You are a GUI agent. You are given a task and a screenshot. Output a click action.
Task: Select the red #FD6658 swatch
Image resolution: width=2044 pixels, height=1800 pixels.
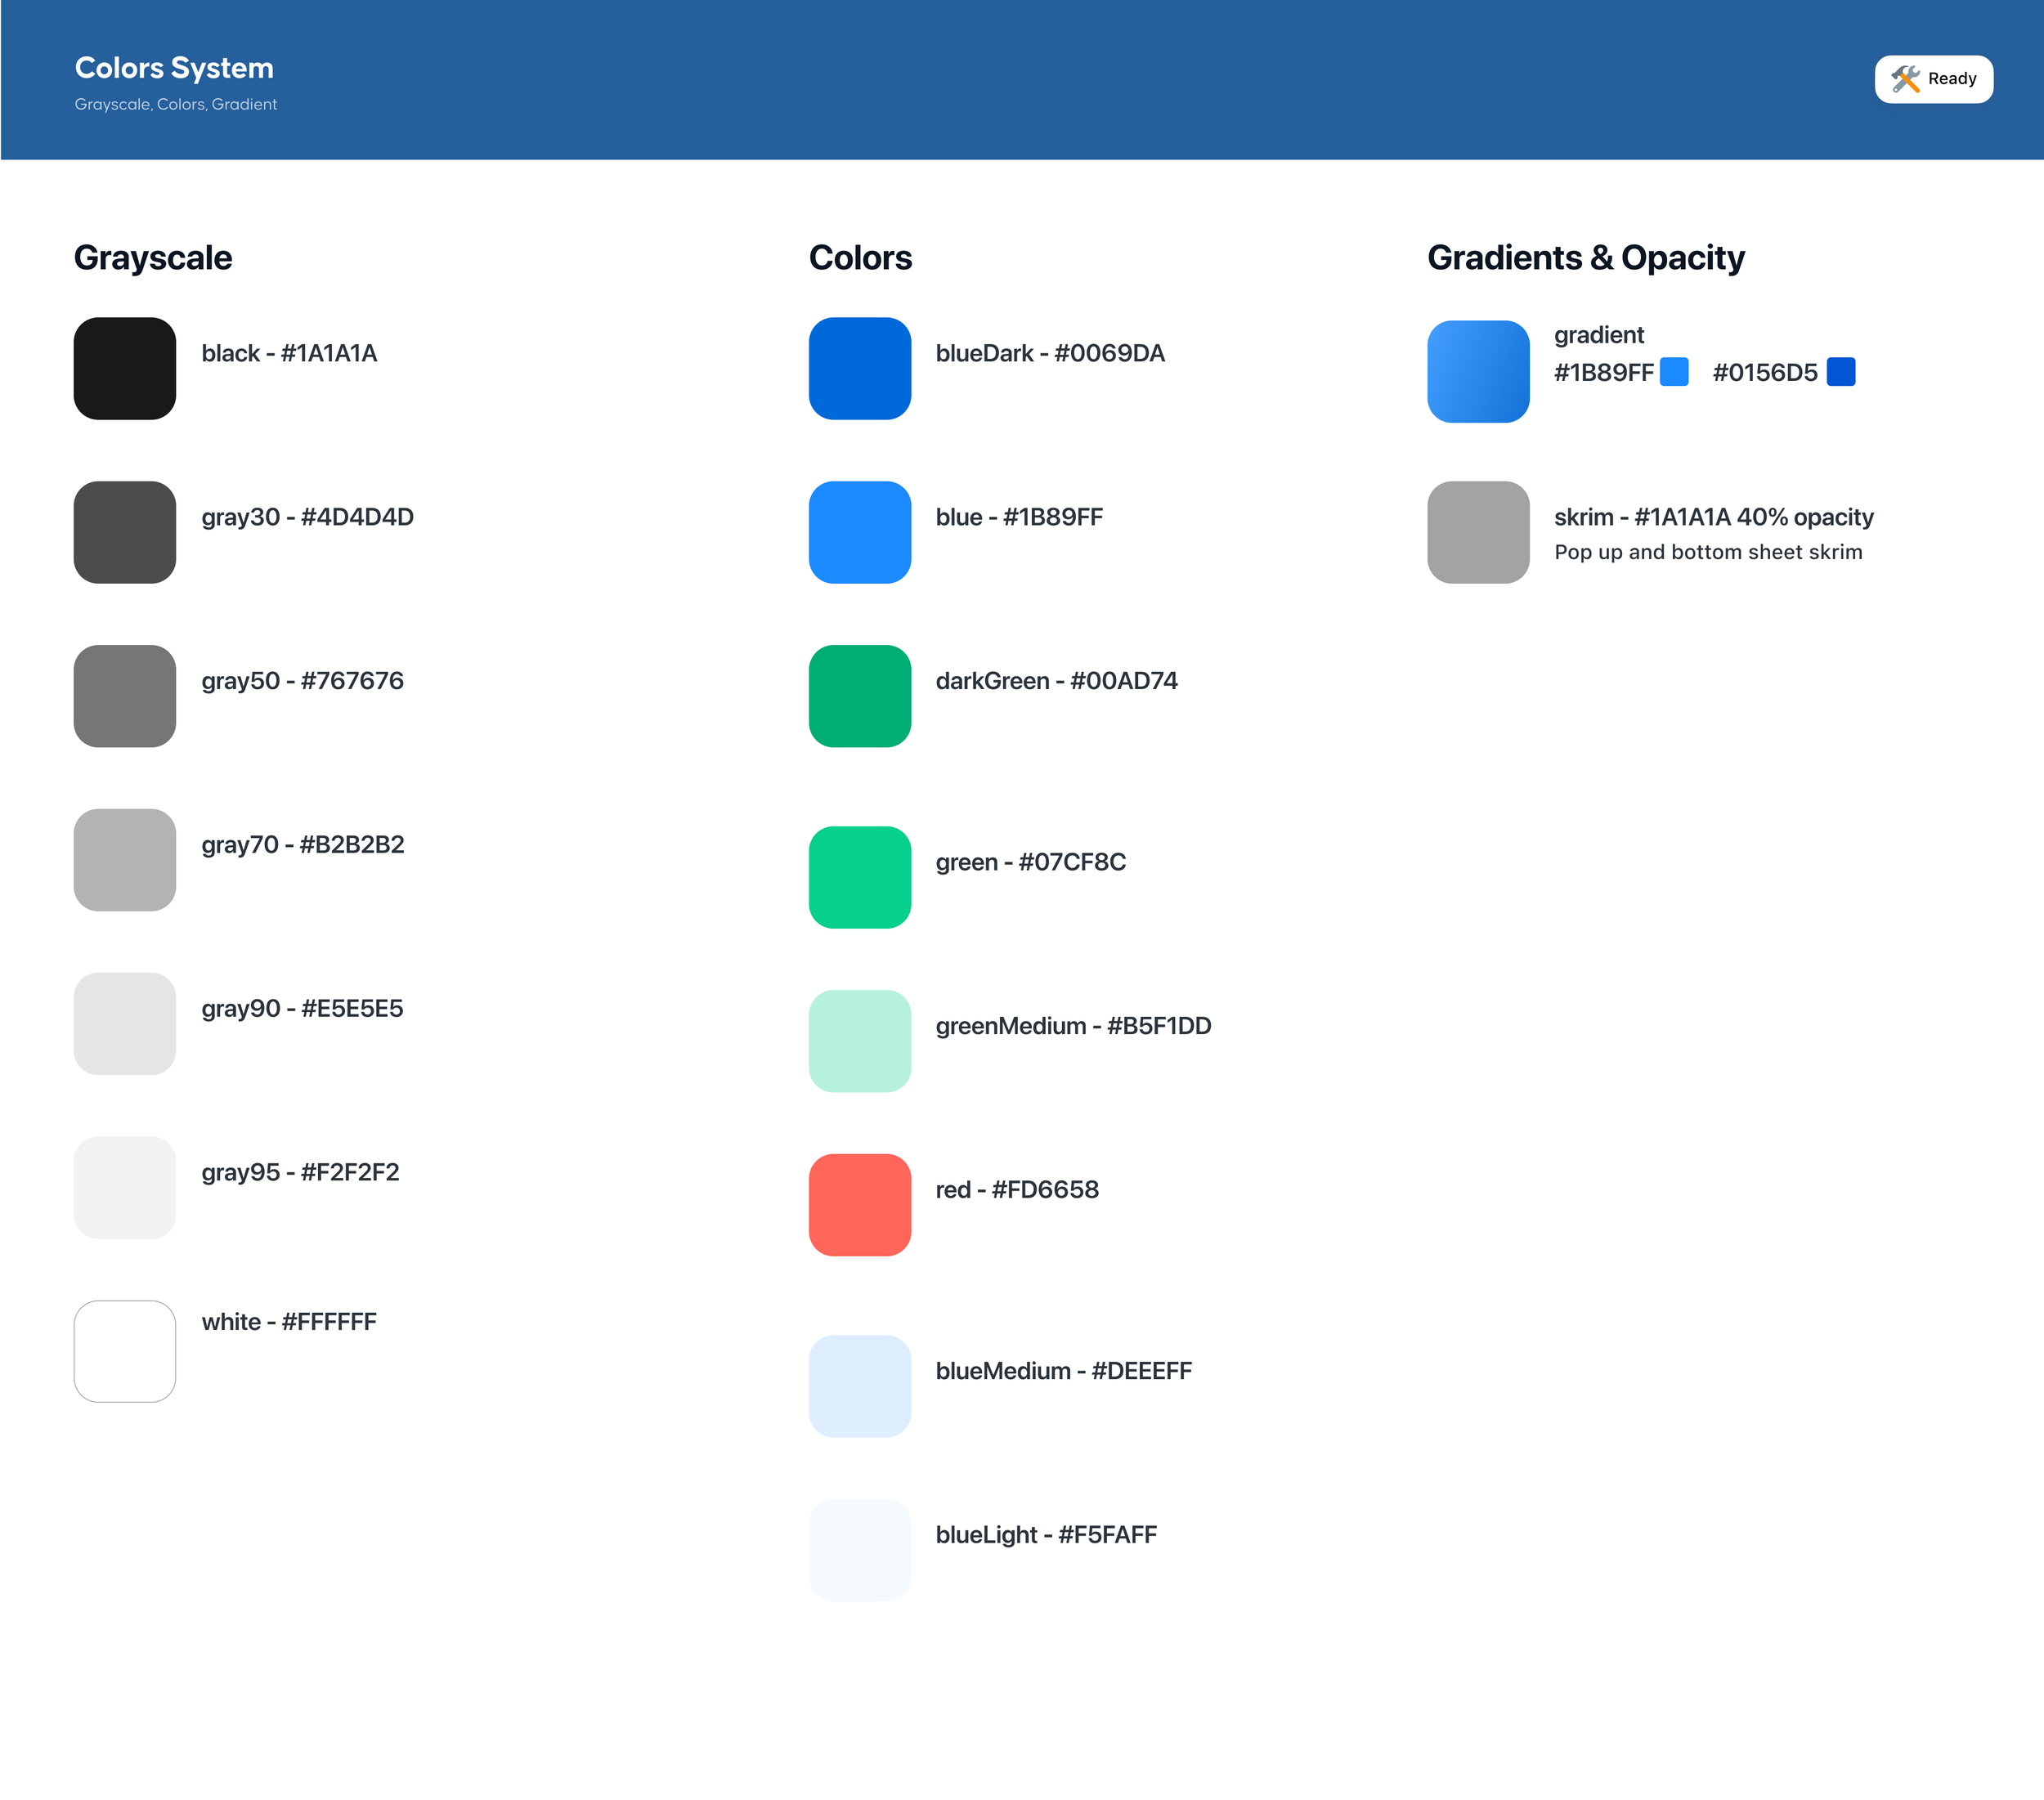(860, 1205)
